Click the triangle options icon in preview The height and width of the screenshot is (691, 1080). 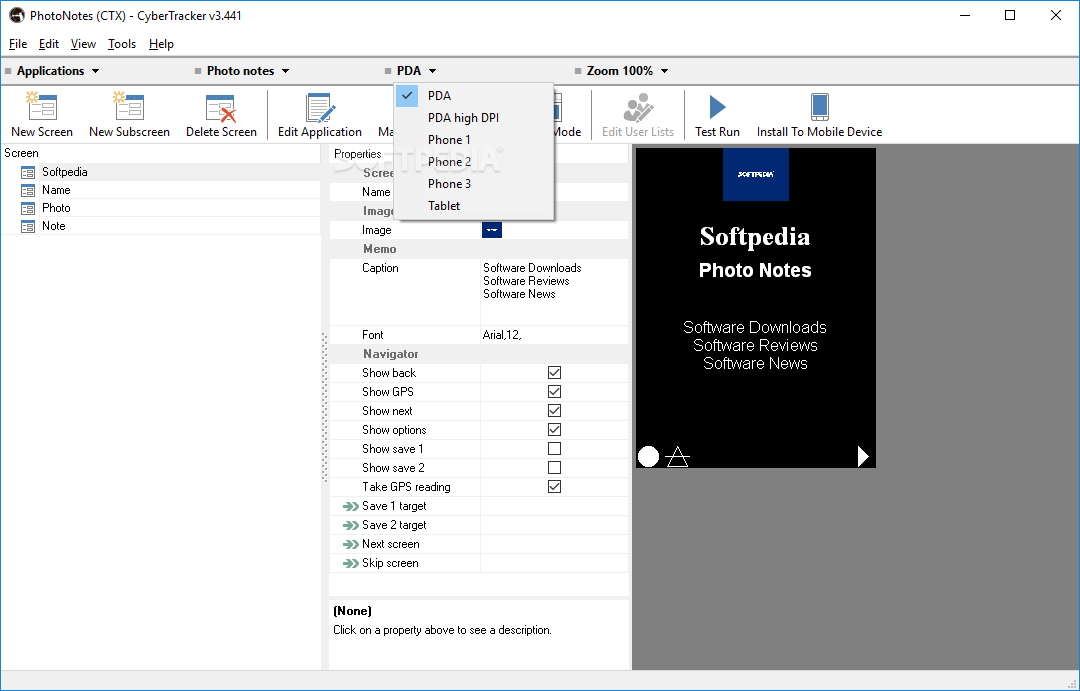click(678, 456)
